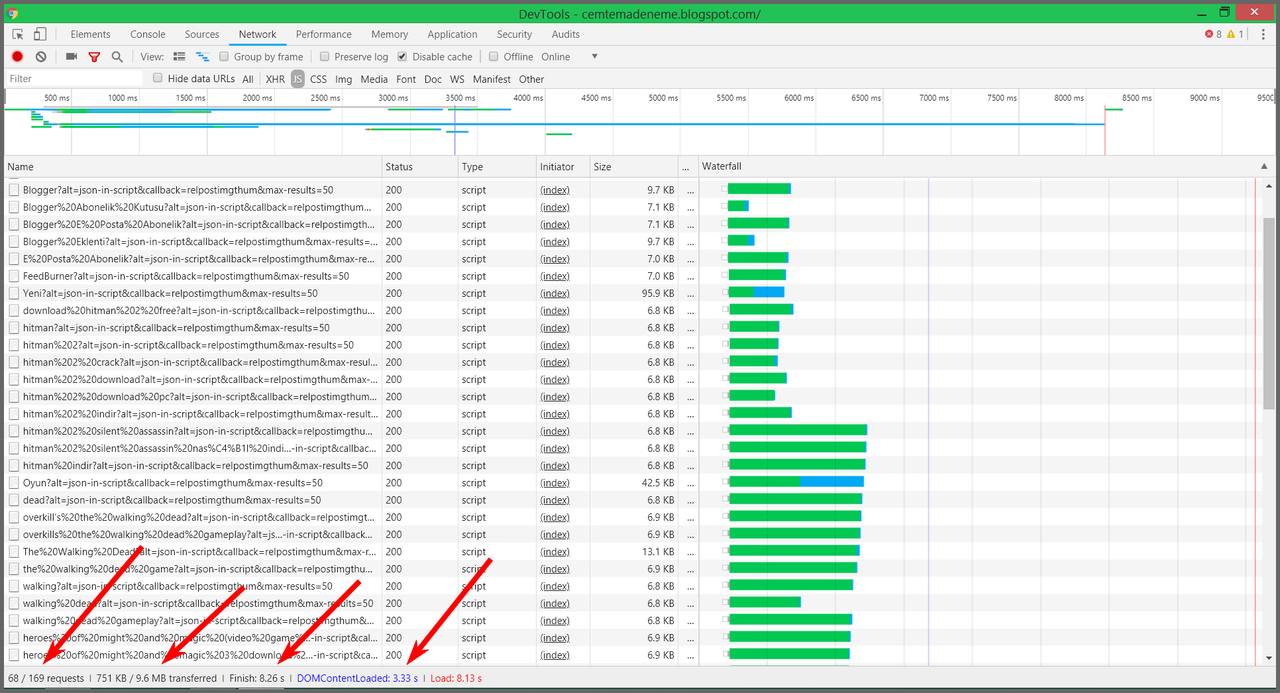The image size is (1280, 693).
Task: Click the Waterfall column sort arrow
Action: tap(1265, 166)
